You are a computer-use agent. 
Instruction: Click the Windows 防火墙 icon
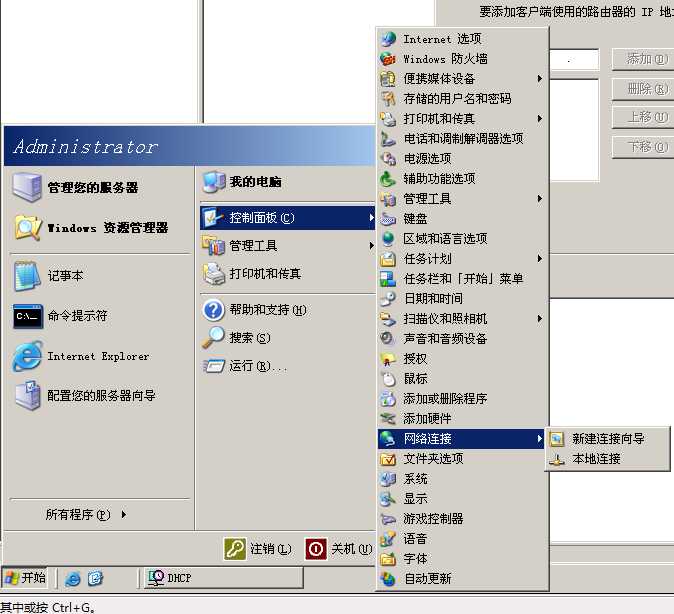(388, 58)
